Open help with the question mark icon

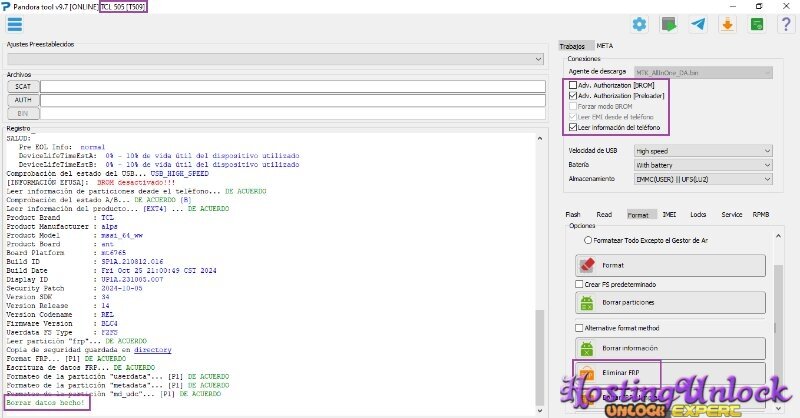pos(786,24)
